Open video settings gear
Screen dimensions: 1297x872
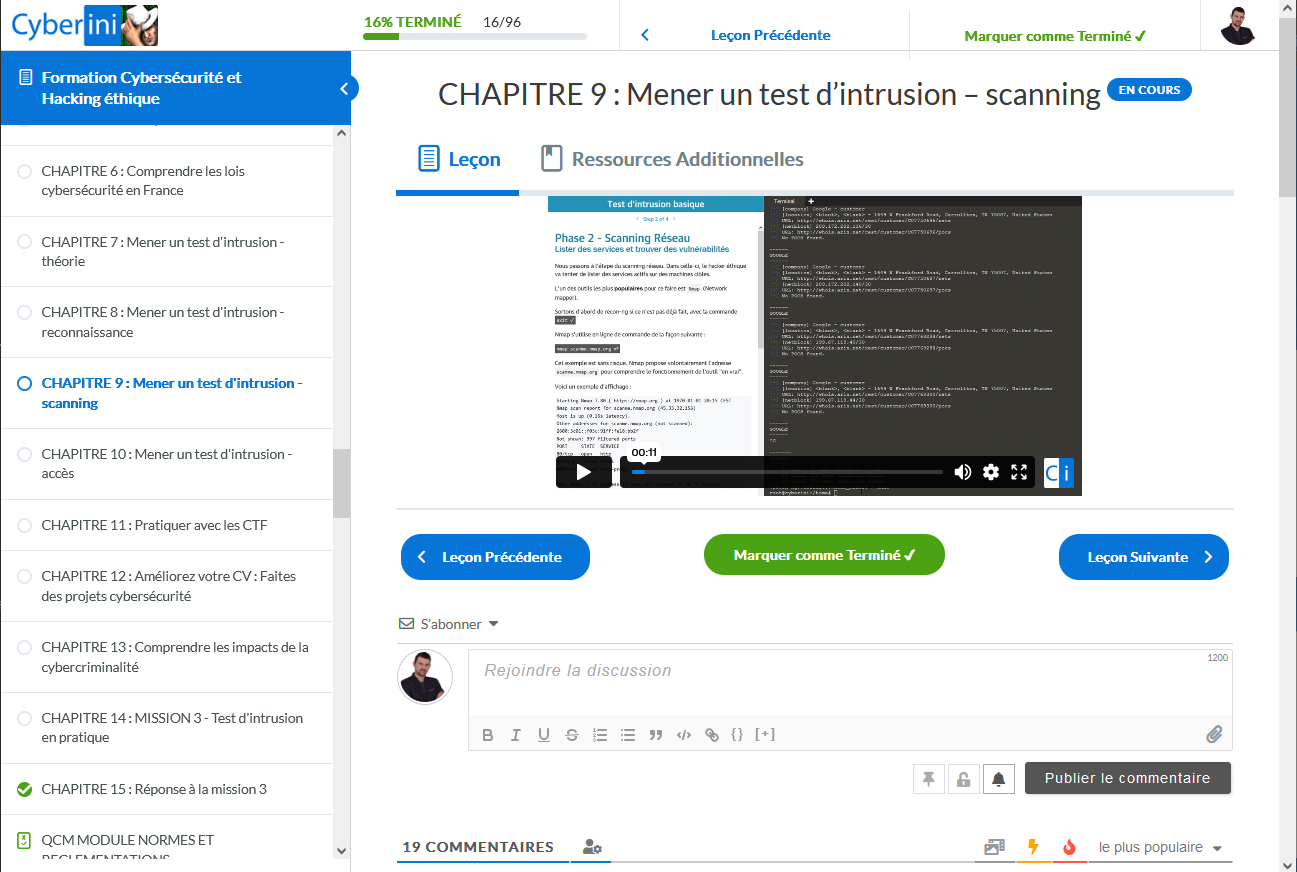(x=991, y=472)
